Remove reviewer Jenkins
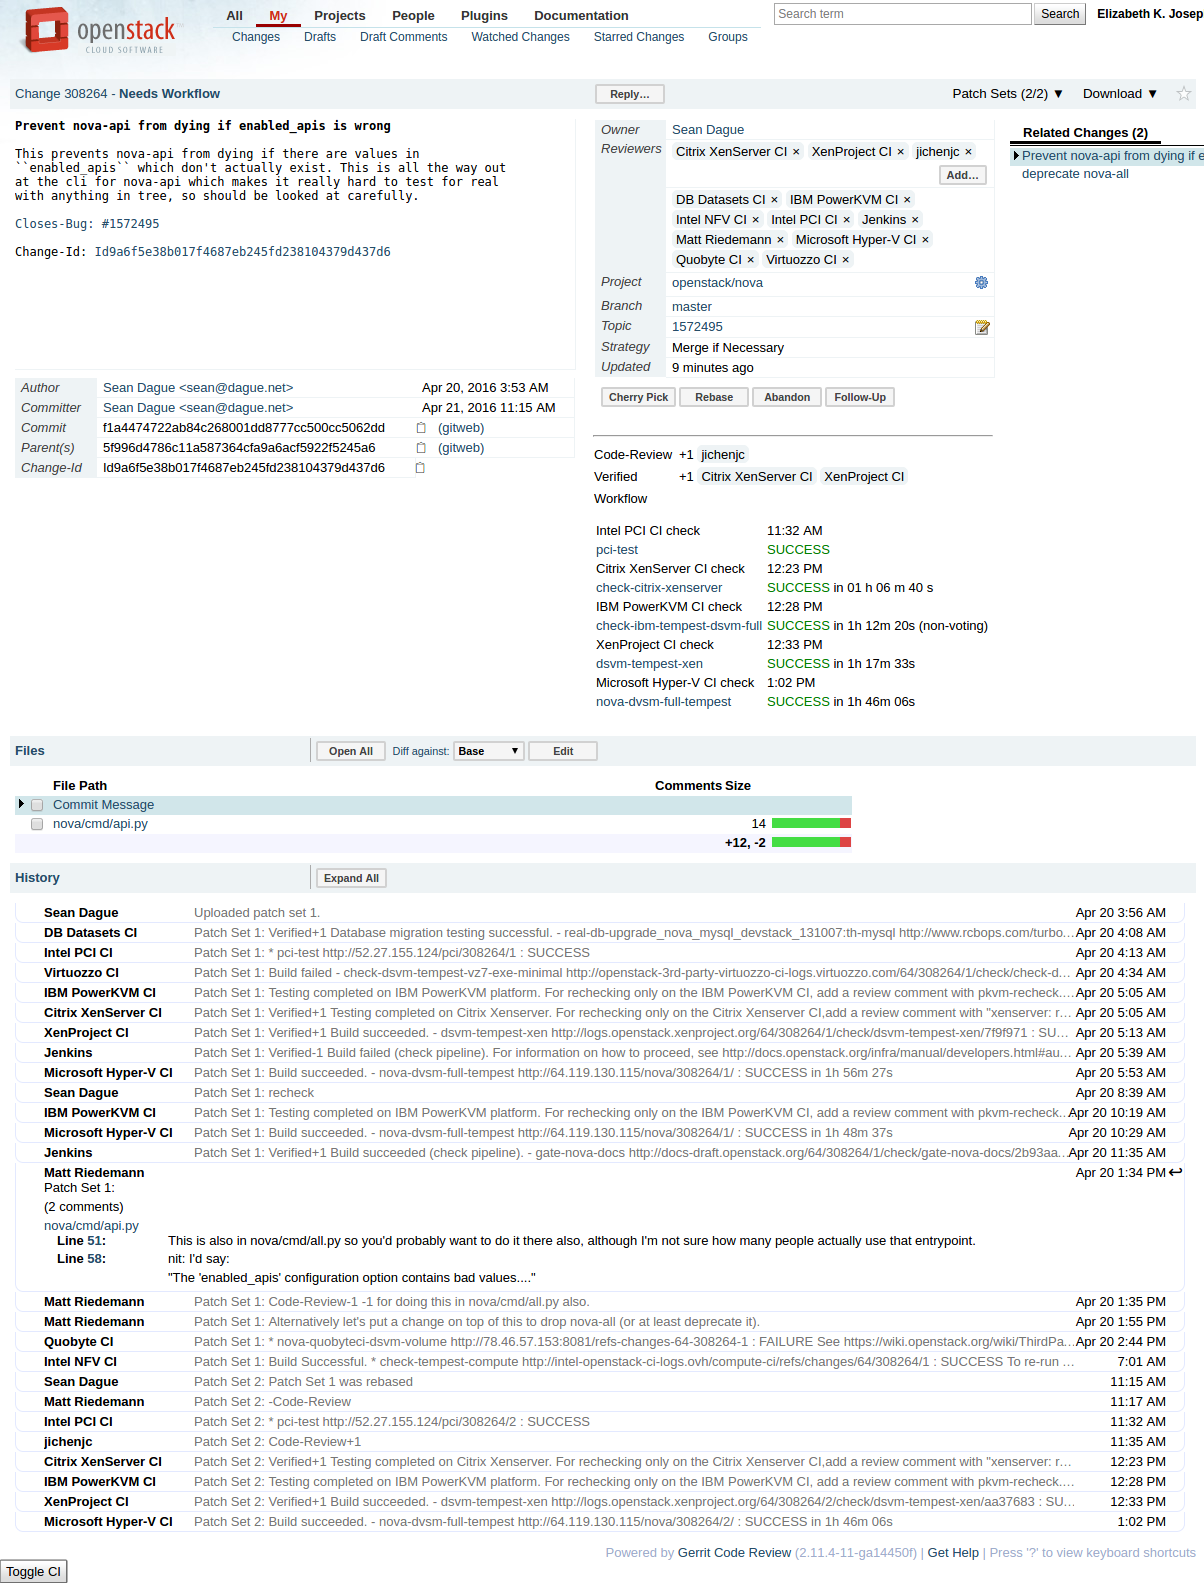The height and width of the screenshot is (1596, 1204). tap(915, 220)
